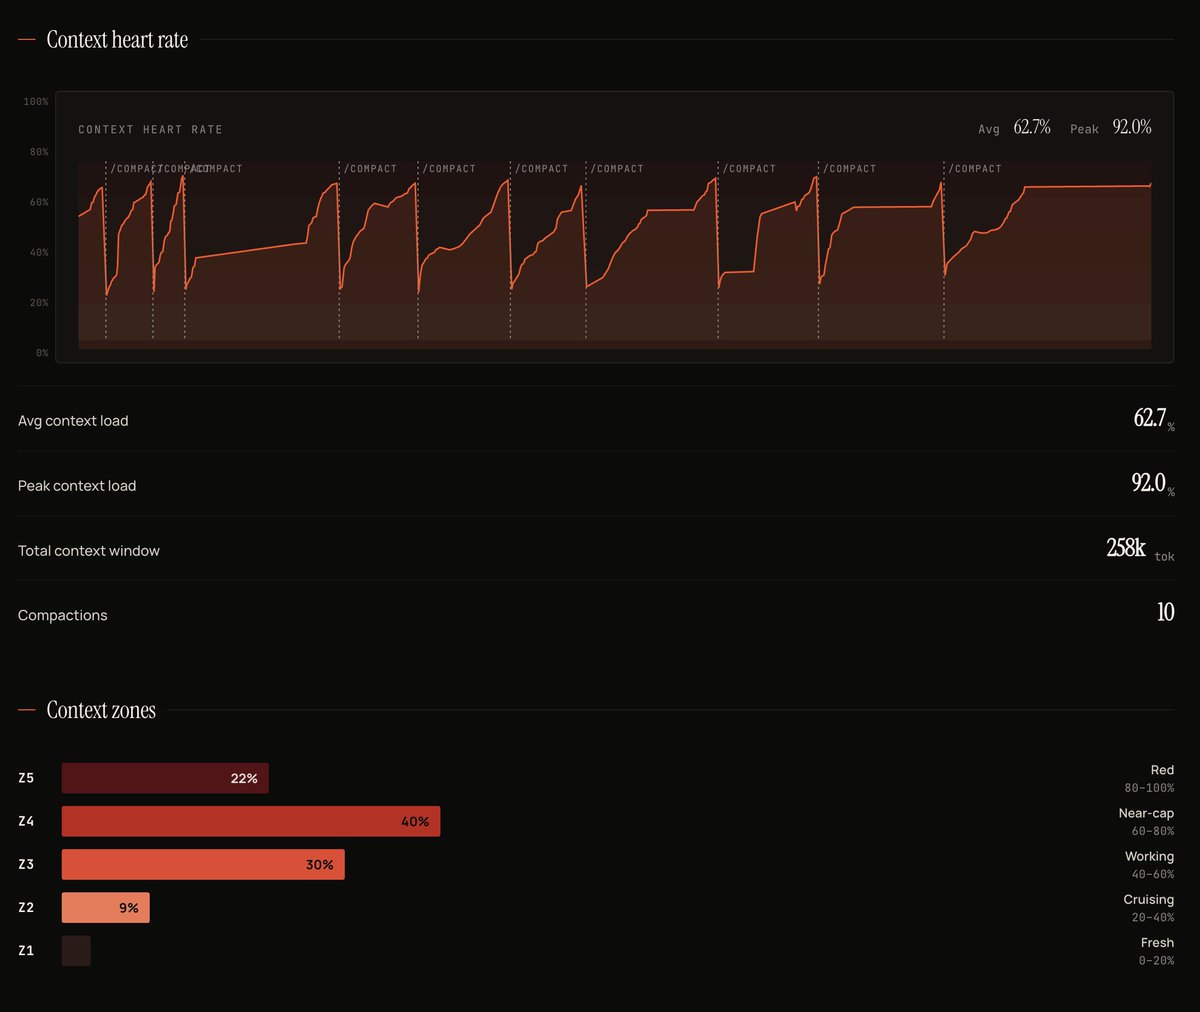This screenshot has width=1200, height=1012.
Task: Click the '60-80%' range text
Action: (x=1153, y=831)
